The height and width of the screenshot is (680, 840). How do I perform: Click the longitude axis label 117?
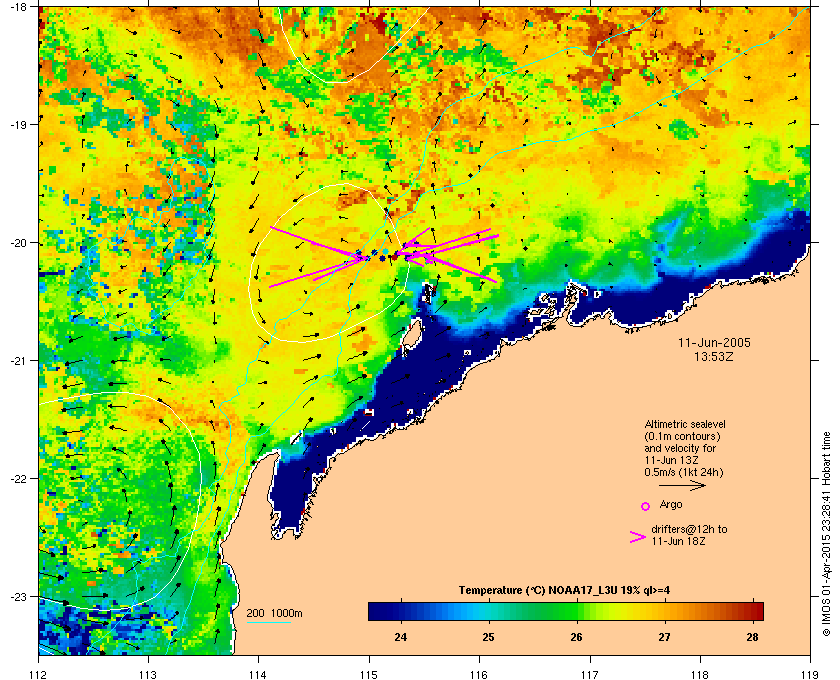tap(589, 674)
